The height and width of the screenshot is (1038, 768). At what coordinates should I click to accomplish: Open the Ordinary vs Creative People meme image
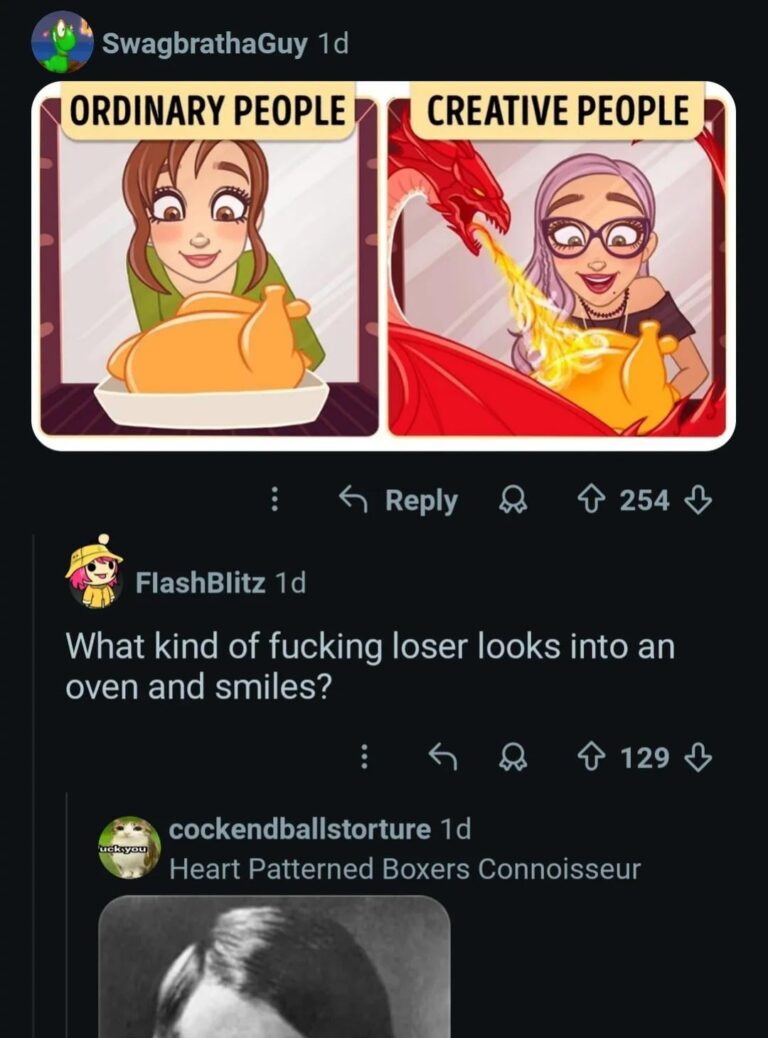pos(384,265)
